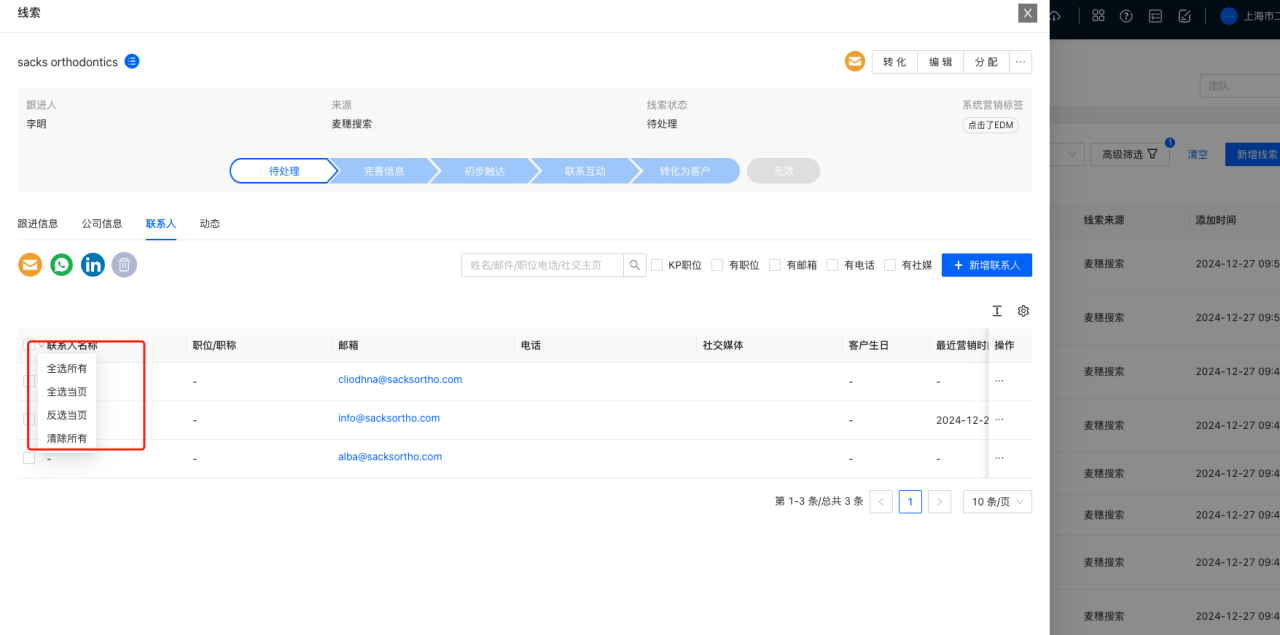Image resolution: width=1280 pixels, height=635 pixels.
Task: Choose 反选当页 from selection menu
Action: click(67, 415)
